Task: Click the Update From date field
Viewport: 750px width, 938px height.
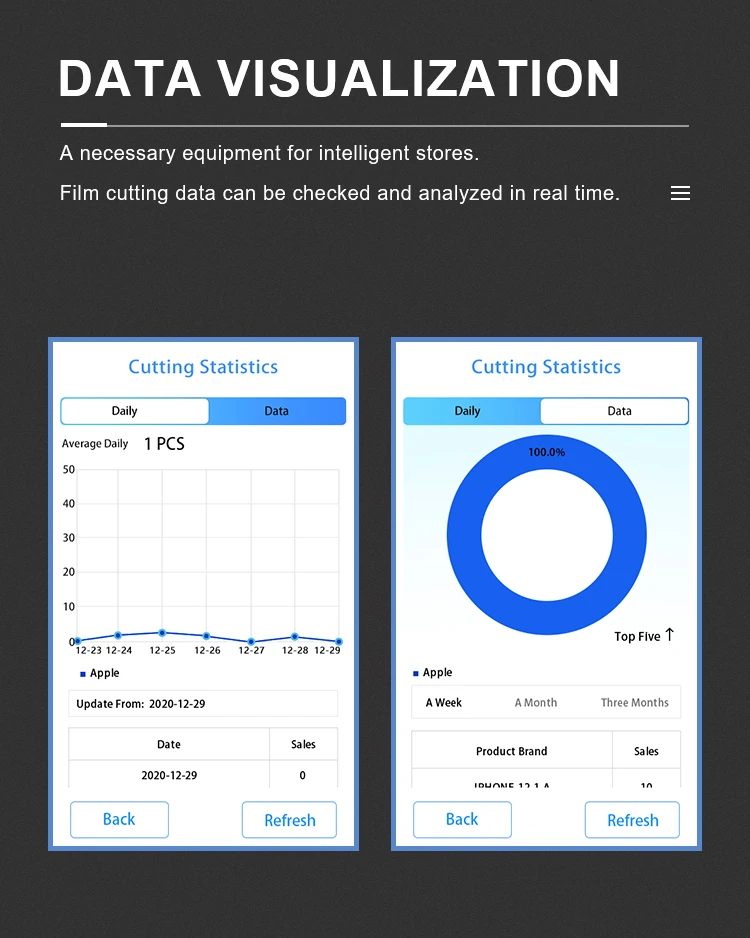Action: tap(203, 704)
